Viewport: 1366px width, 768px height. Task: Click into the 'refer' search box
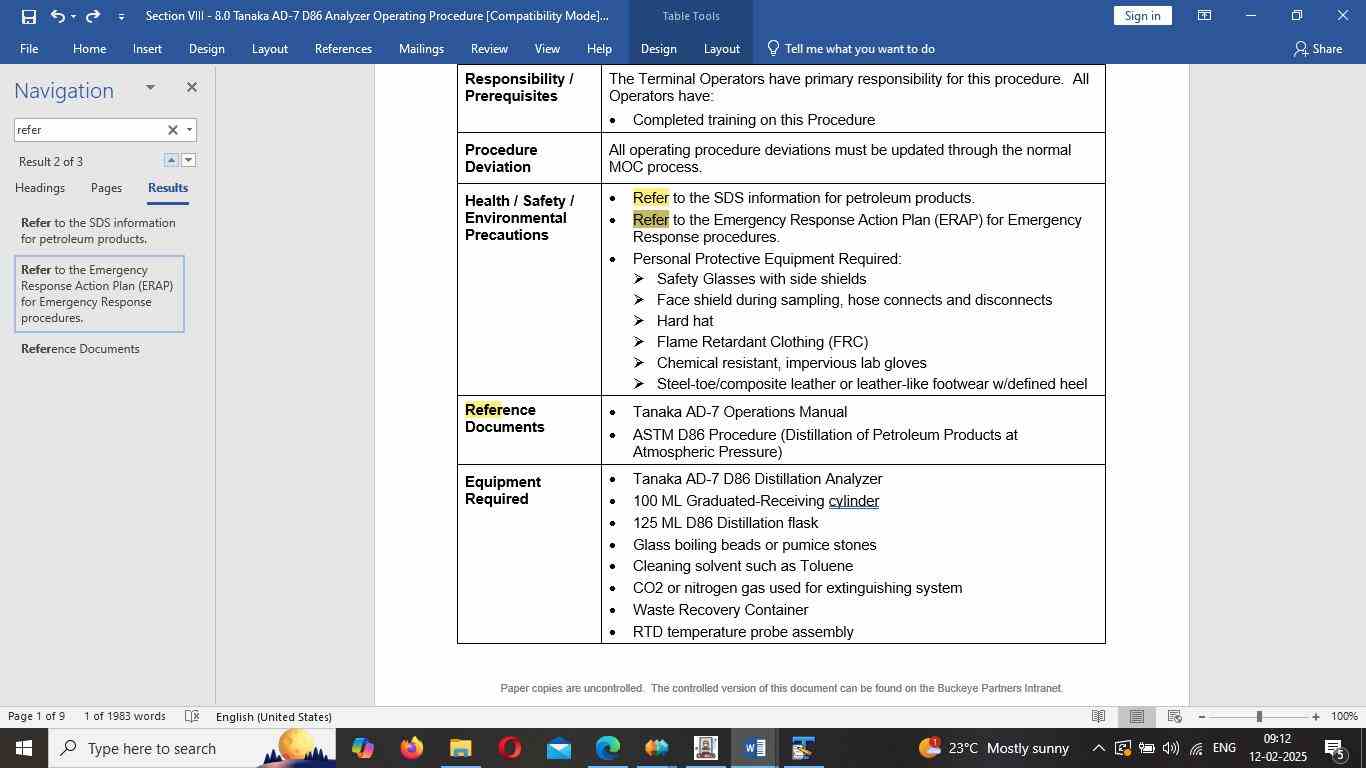tap(88, 130)
